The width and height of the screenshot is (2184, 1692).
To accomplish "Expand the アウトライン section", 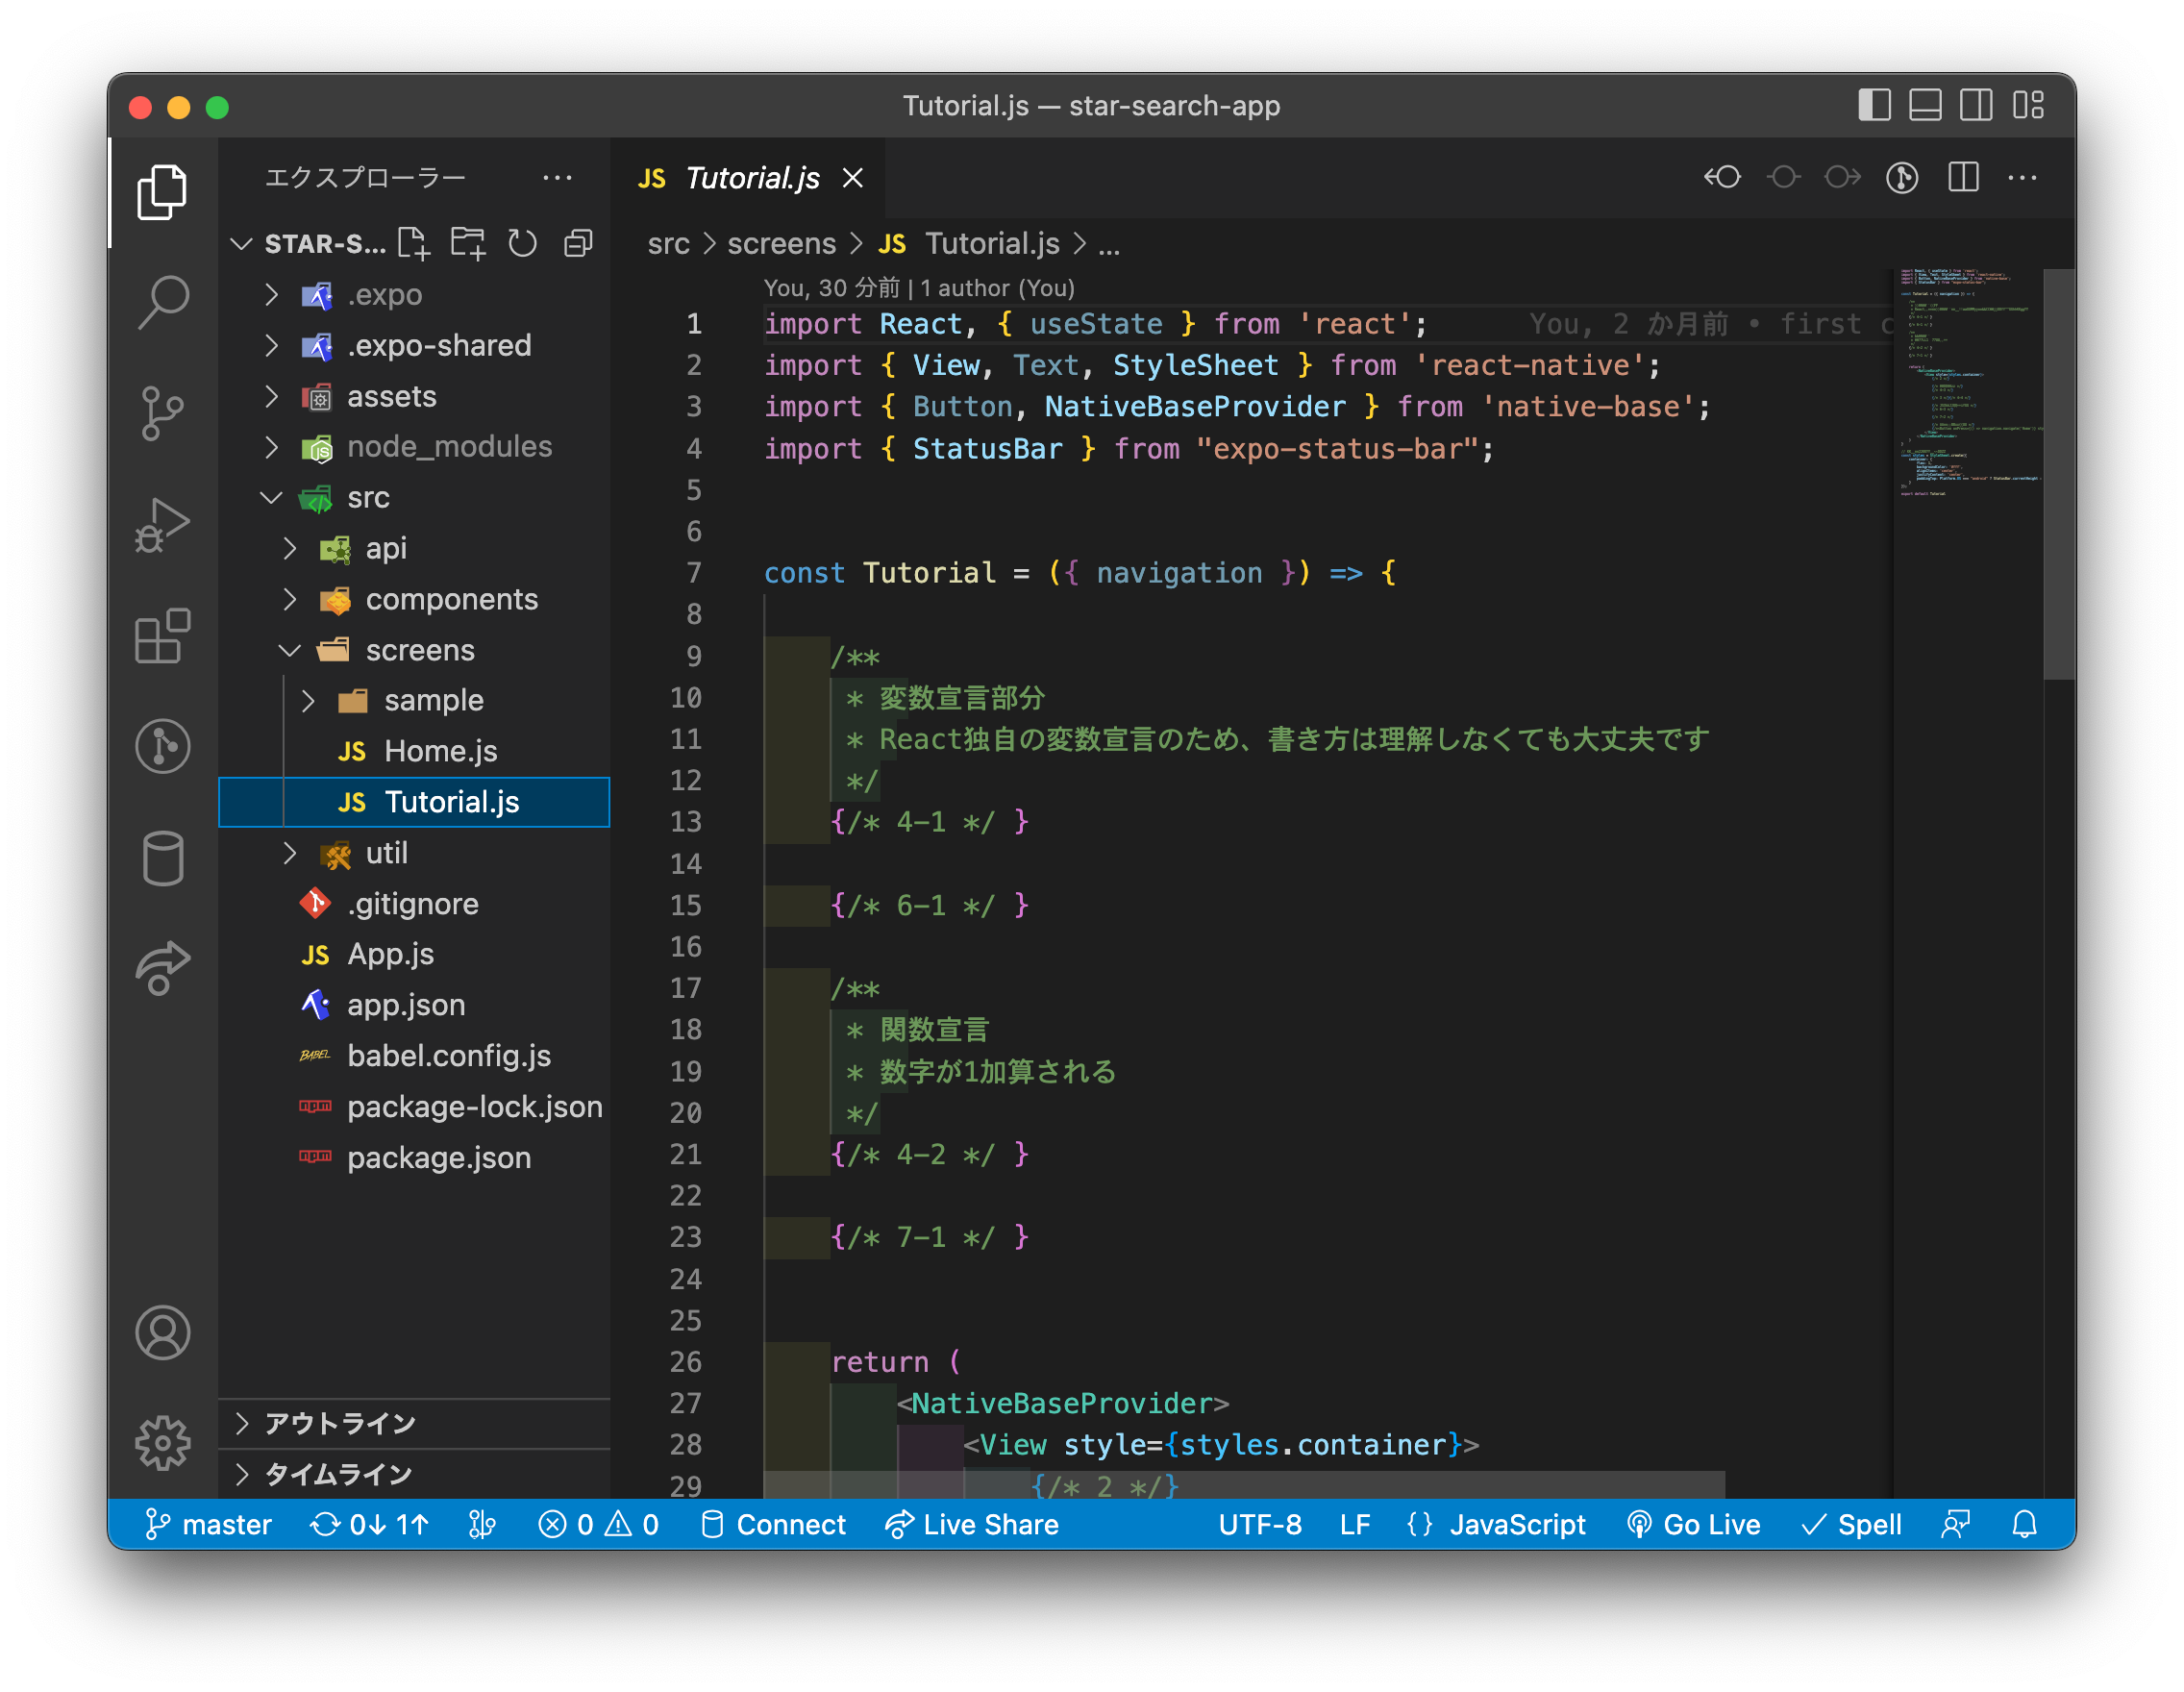I will coord(414,1423).
